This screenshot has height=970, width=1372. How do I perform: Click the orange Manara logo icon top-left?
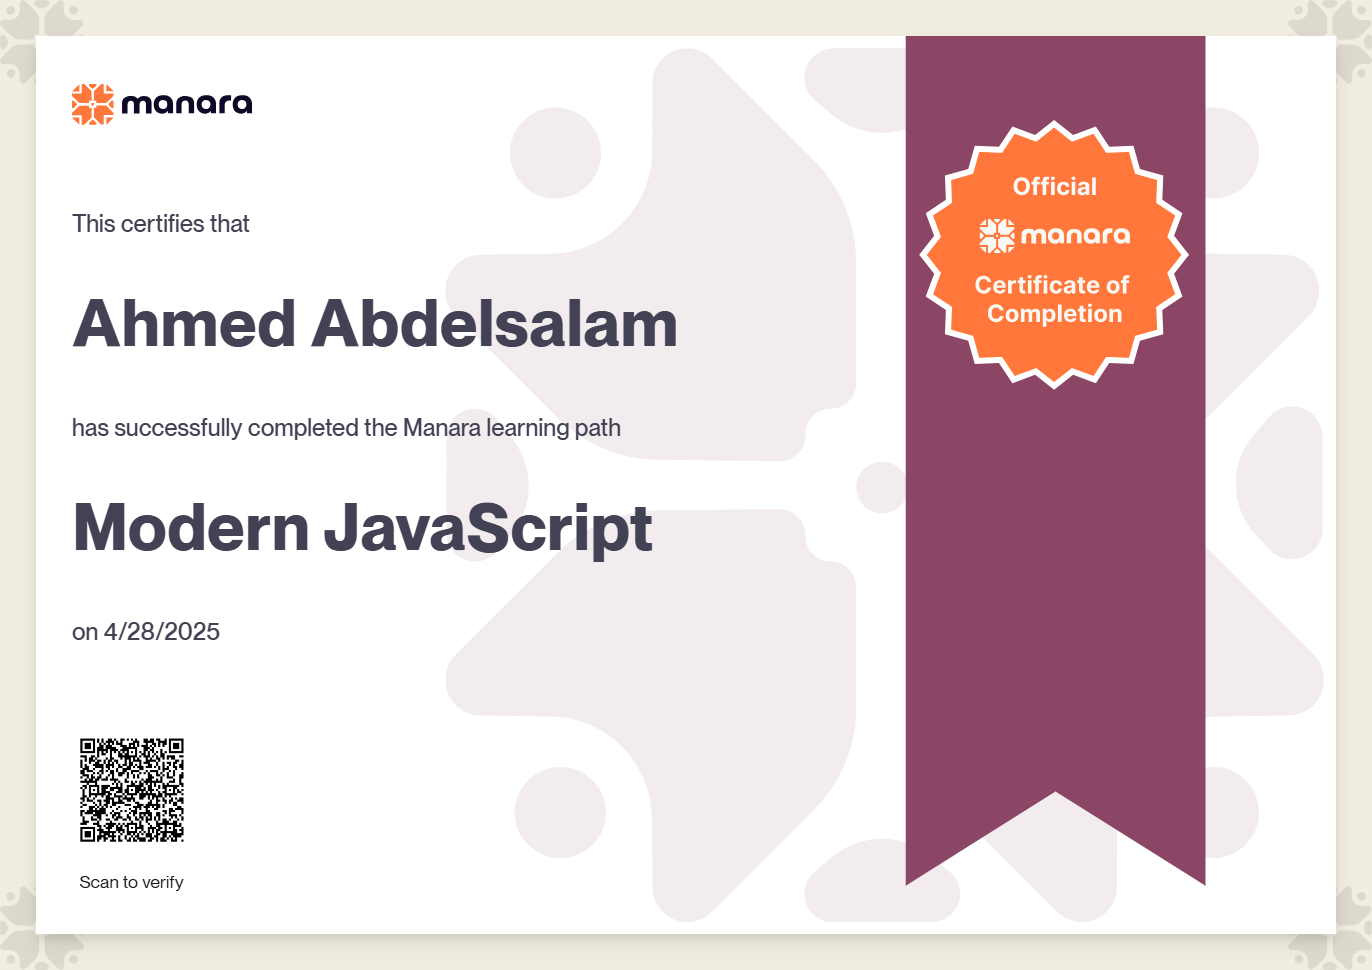coord(93,104)
